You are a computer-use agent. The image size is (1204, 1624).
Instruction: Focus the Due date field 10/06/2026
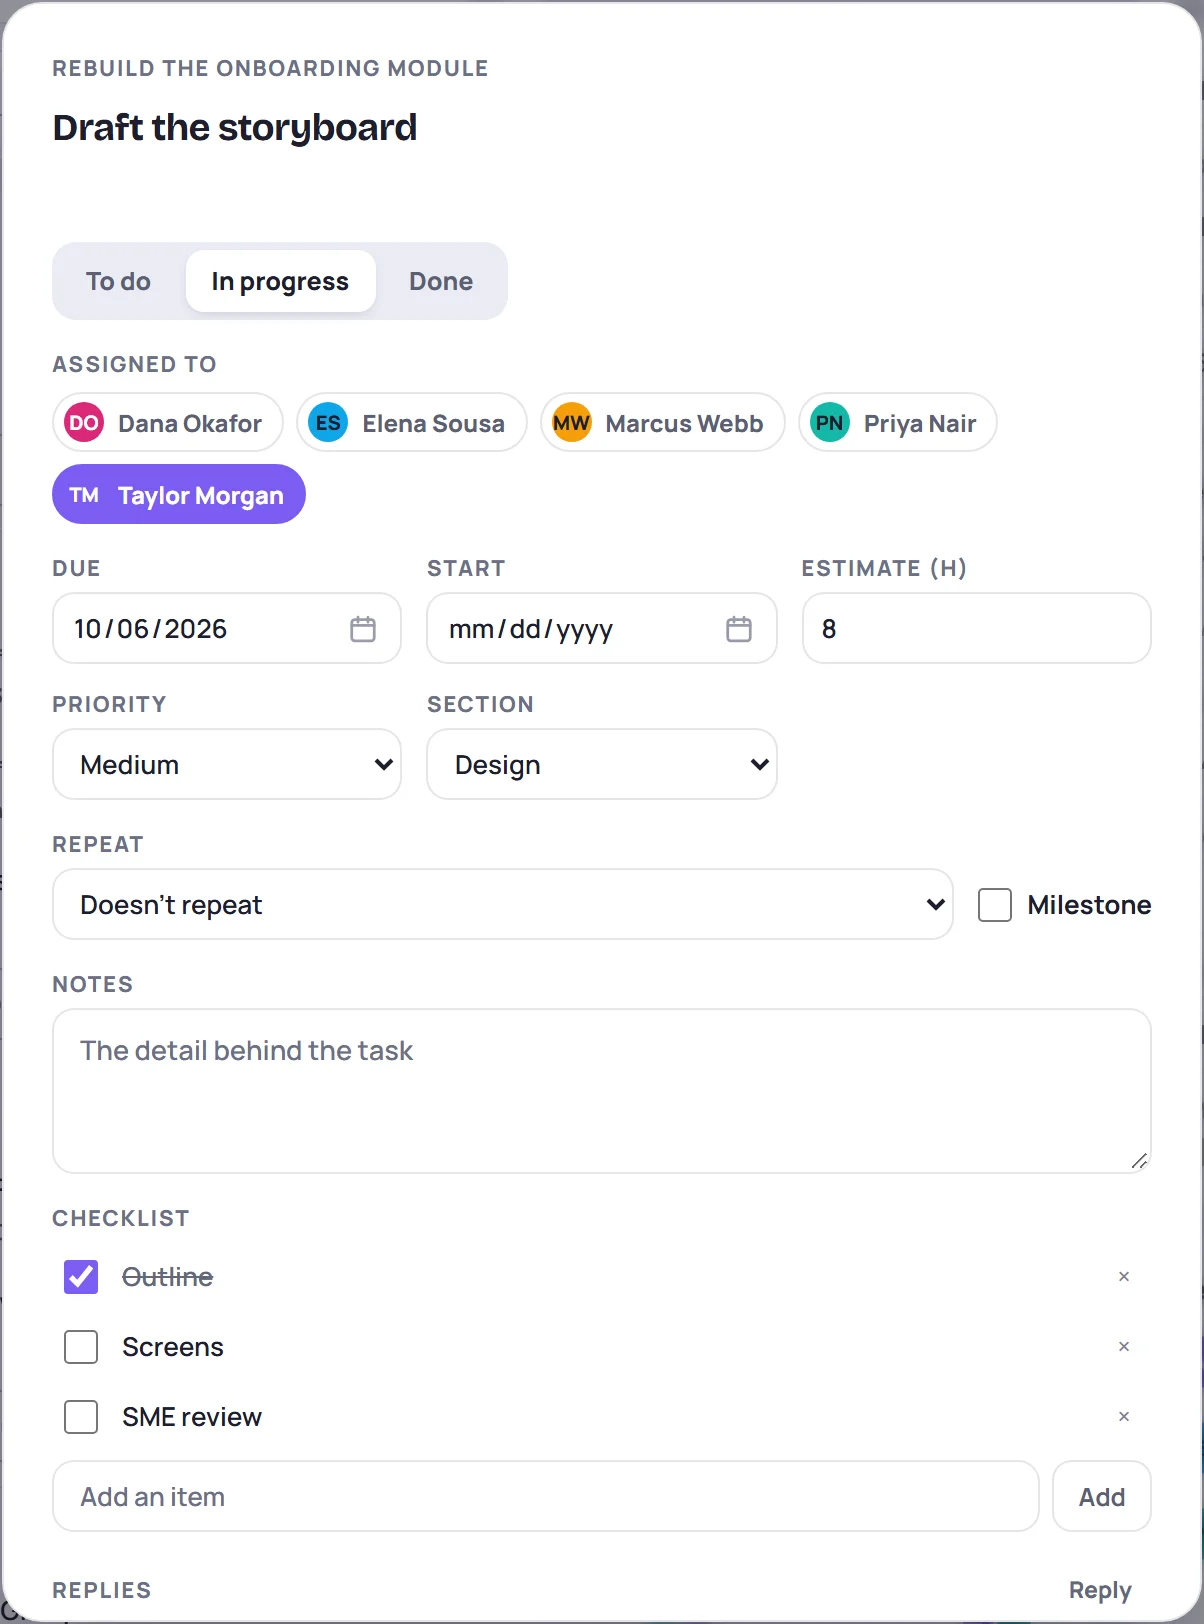(227, 629)
